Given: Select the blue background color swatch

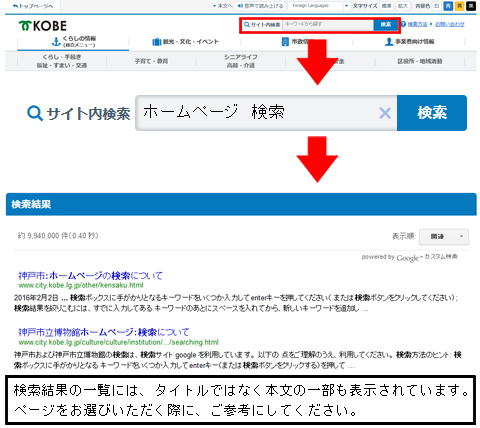Looking at the screenshot, I should click(448, 6).
